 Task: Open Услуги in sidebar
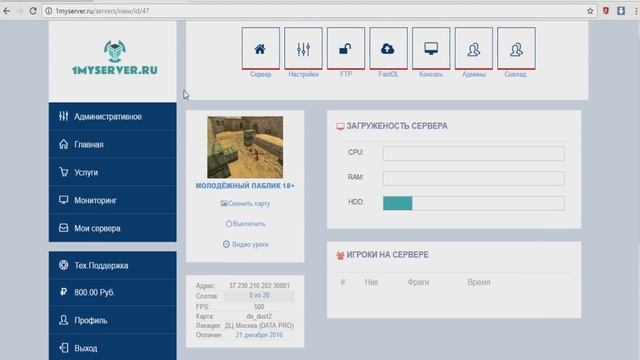(x=113, y=172)
